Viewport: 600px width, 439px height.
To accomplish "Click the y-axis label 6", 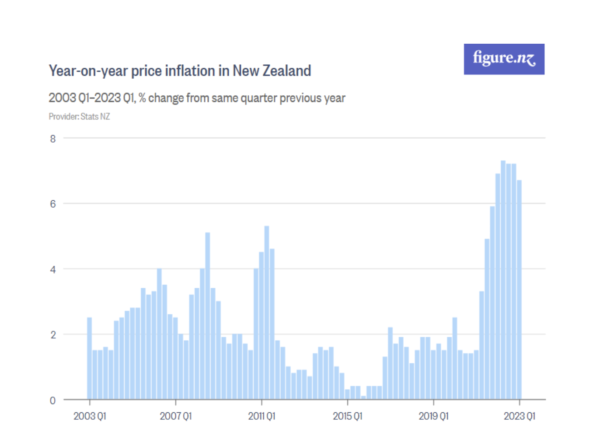I will [53, 204].
